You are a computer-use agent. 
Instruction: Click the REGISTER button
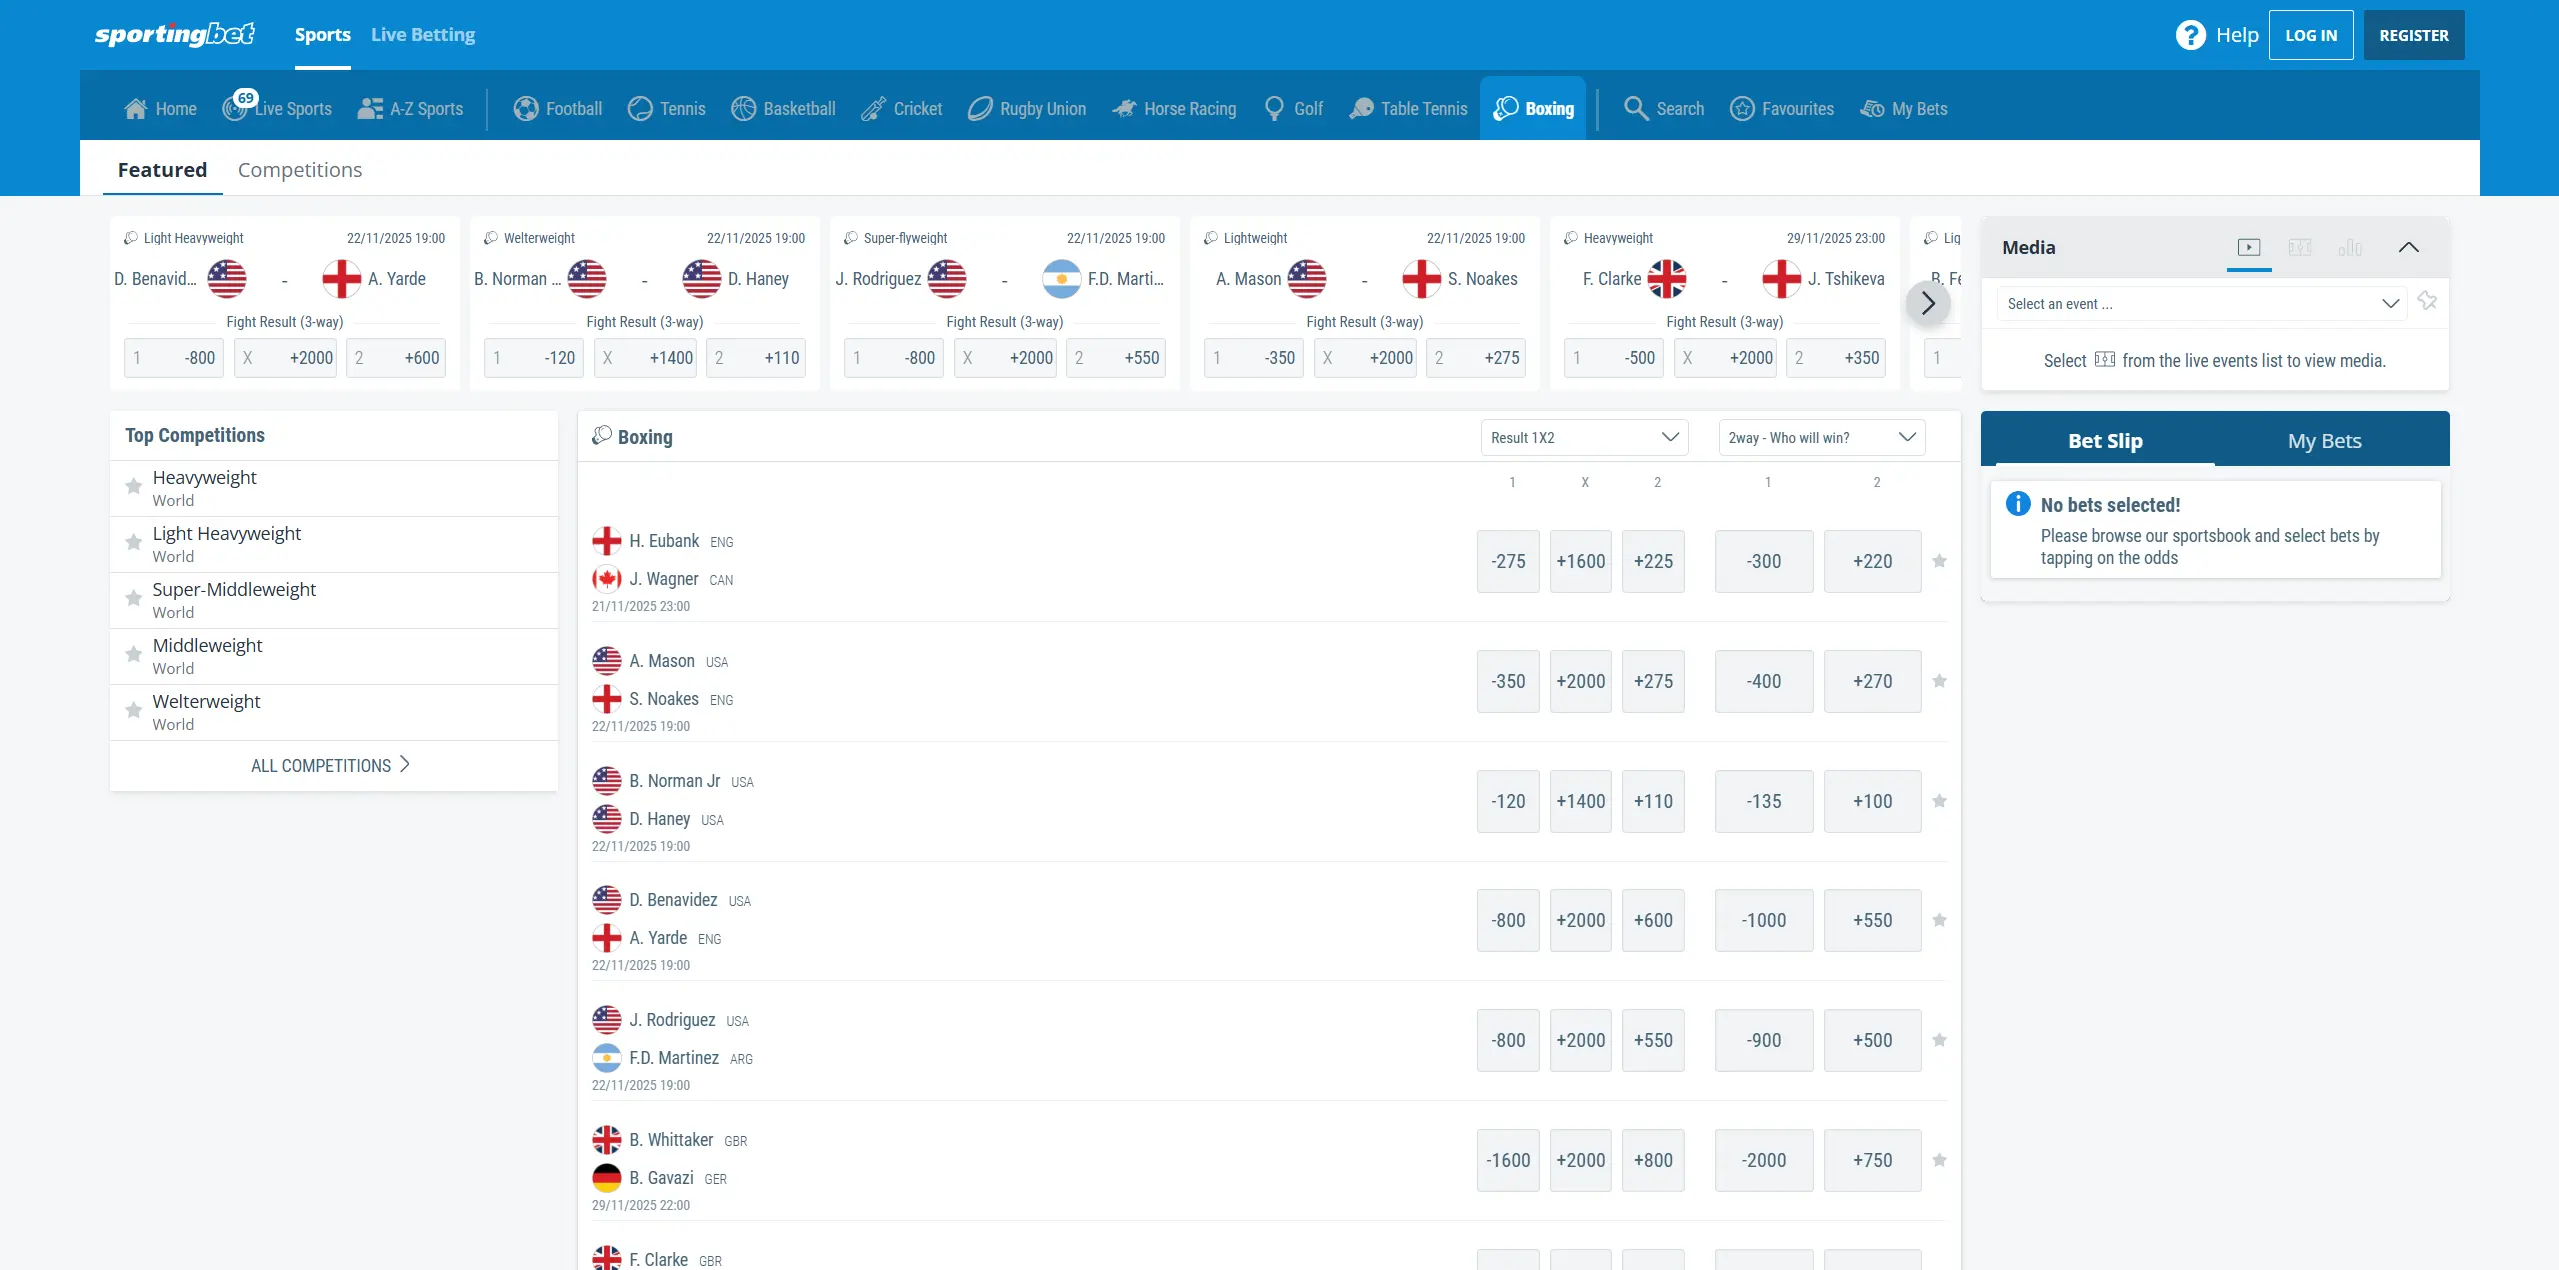pos(2413,34)
